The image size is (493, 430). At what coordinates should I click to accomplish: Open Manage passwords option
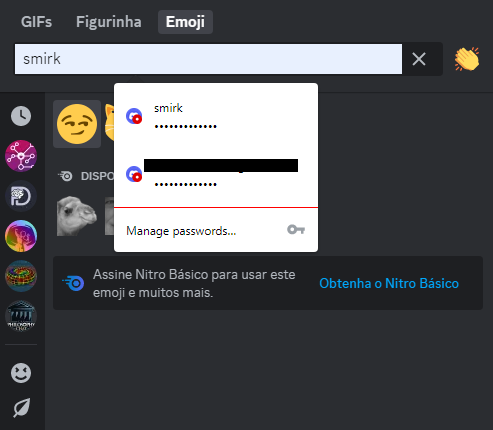tap(216, 230)
